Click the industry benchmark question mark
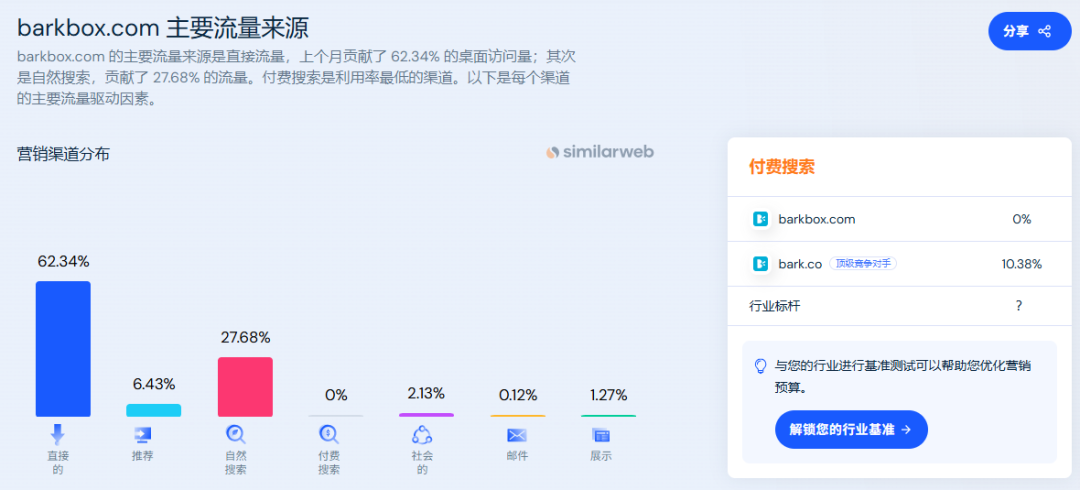This screenshot has height=490, width=1080. coord(1019,306)
